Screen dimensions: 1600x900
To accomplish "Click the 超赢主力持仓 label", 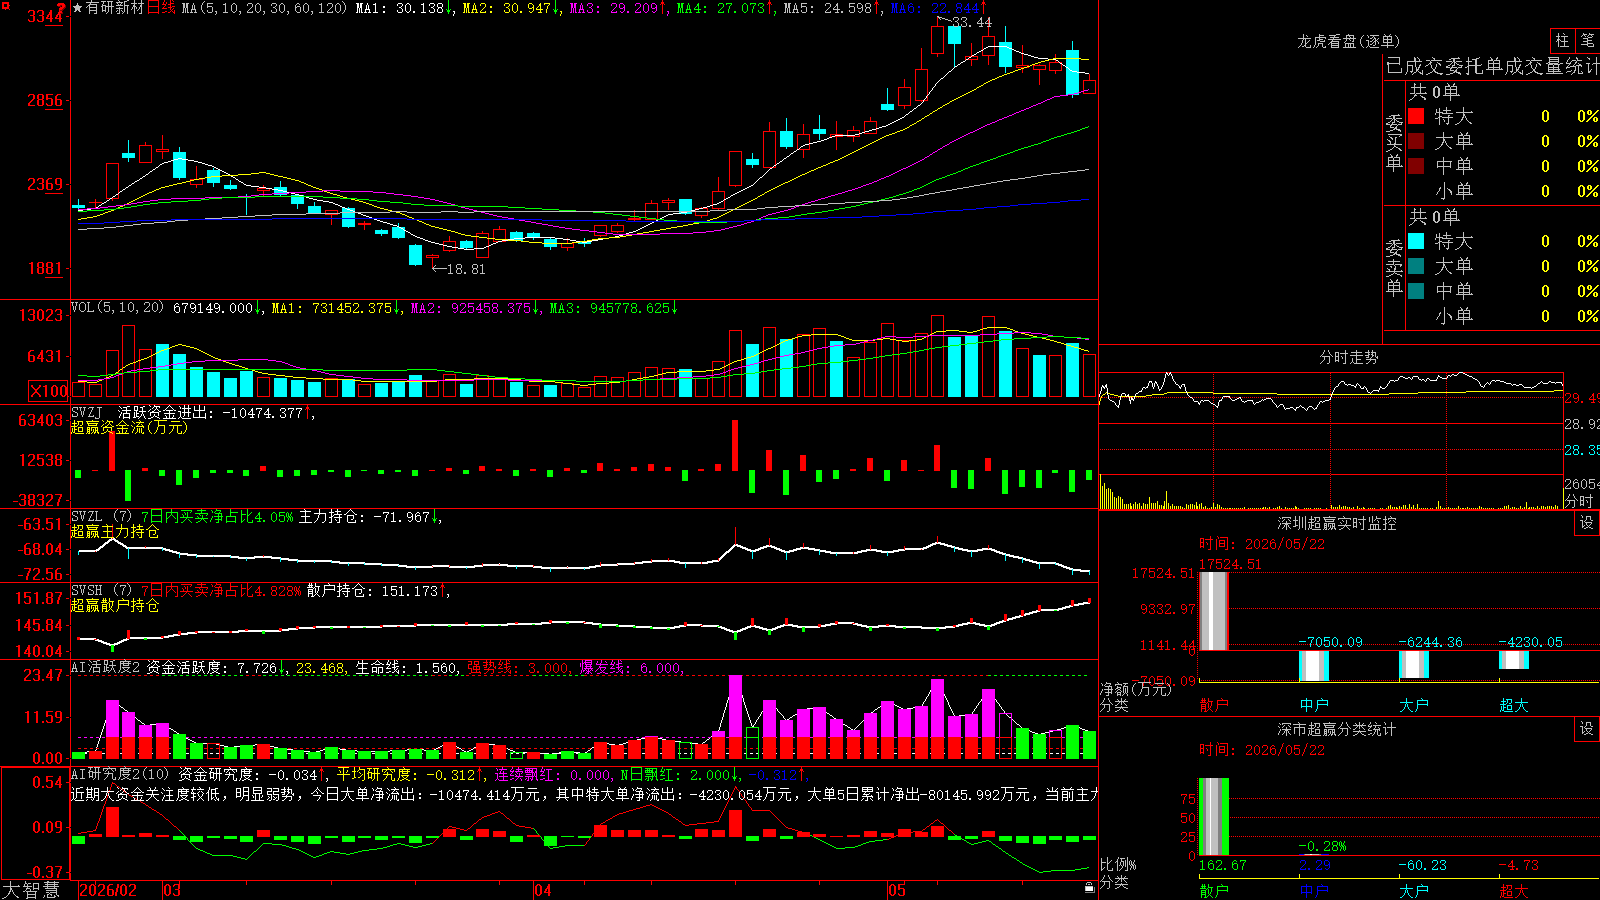I will 115,531.
